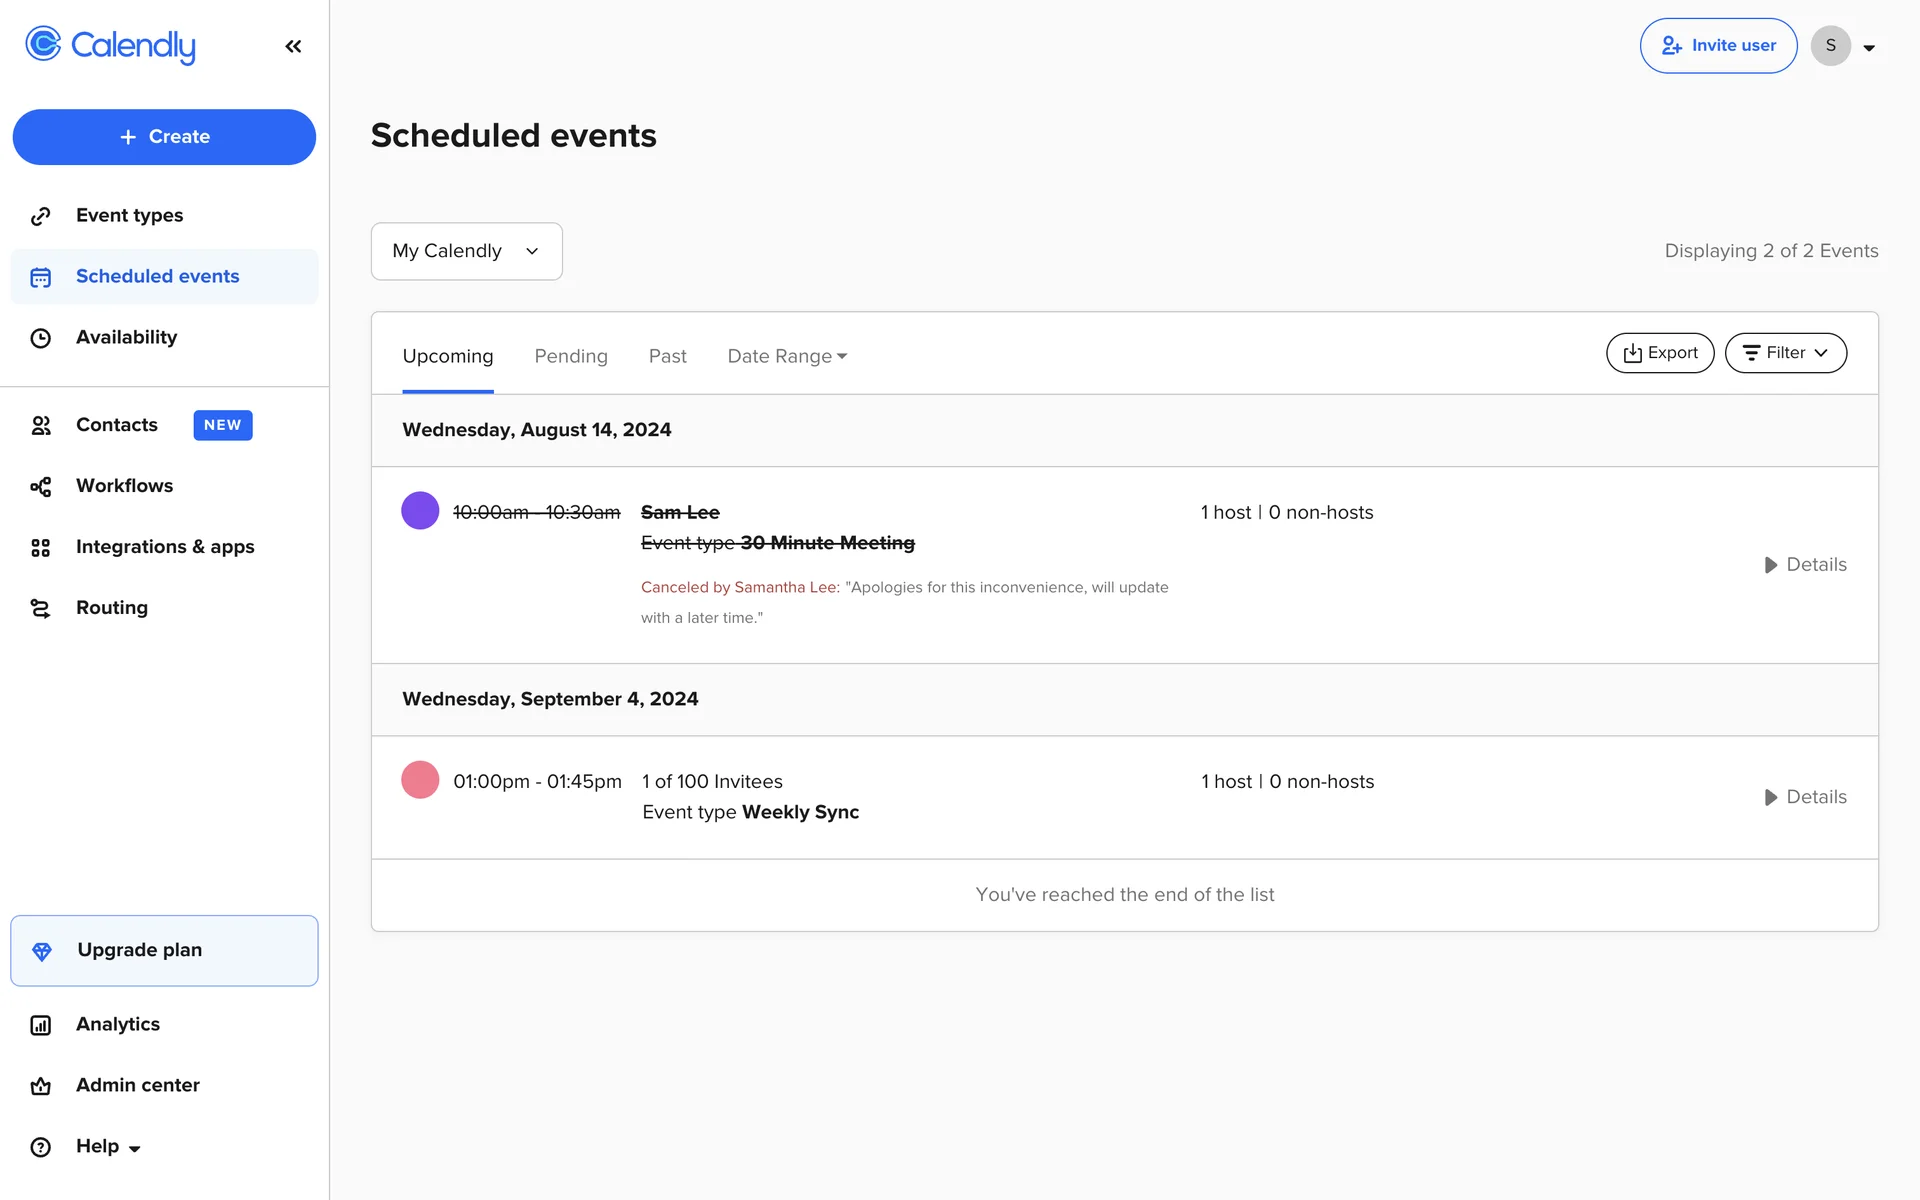Screen dimensions: 1920x1200
Task: Open Workflows icon in sidebar
Action: click(40, 487)
